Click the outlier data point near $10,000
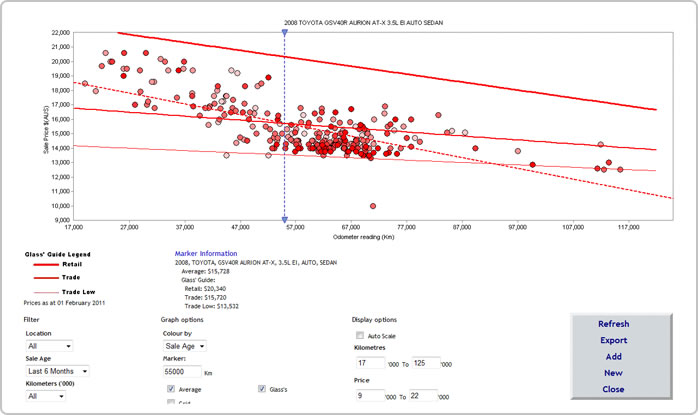The width and height of the screenshot is (698, 415). pos(373,206)
